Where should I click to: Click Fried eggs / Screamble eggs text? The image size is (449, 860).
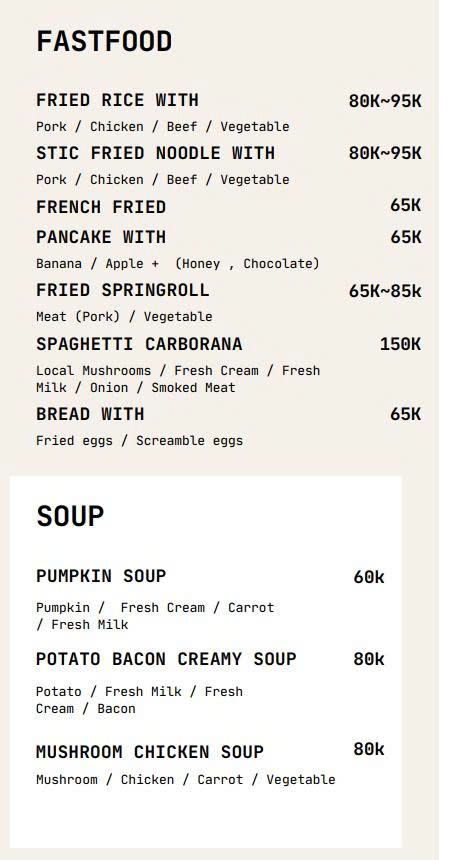(139, 441)
